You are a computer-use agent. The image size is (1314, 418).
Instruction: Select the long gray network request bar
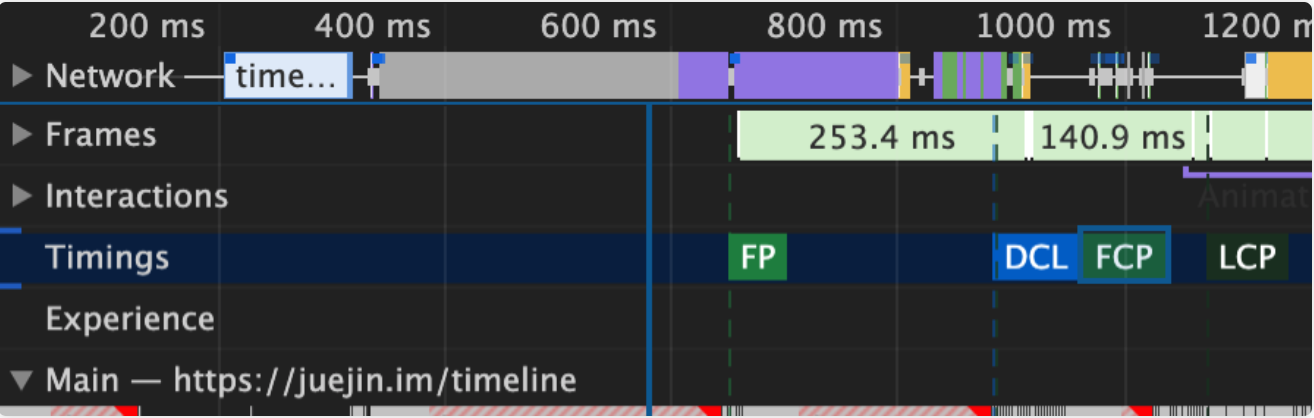pyautogui.click(x=528, y=76)
